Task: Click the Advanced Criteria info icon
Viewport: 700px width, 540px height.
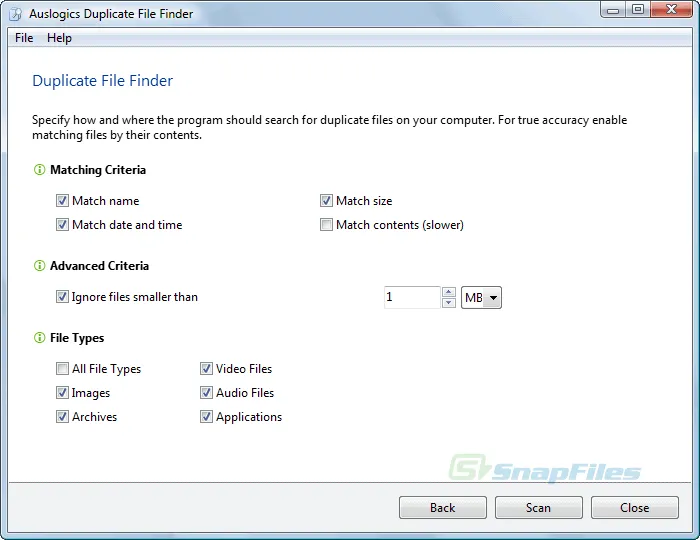Action: (x=39, y=266)
